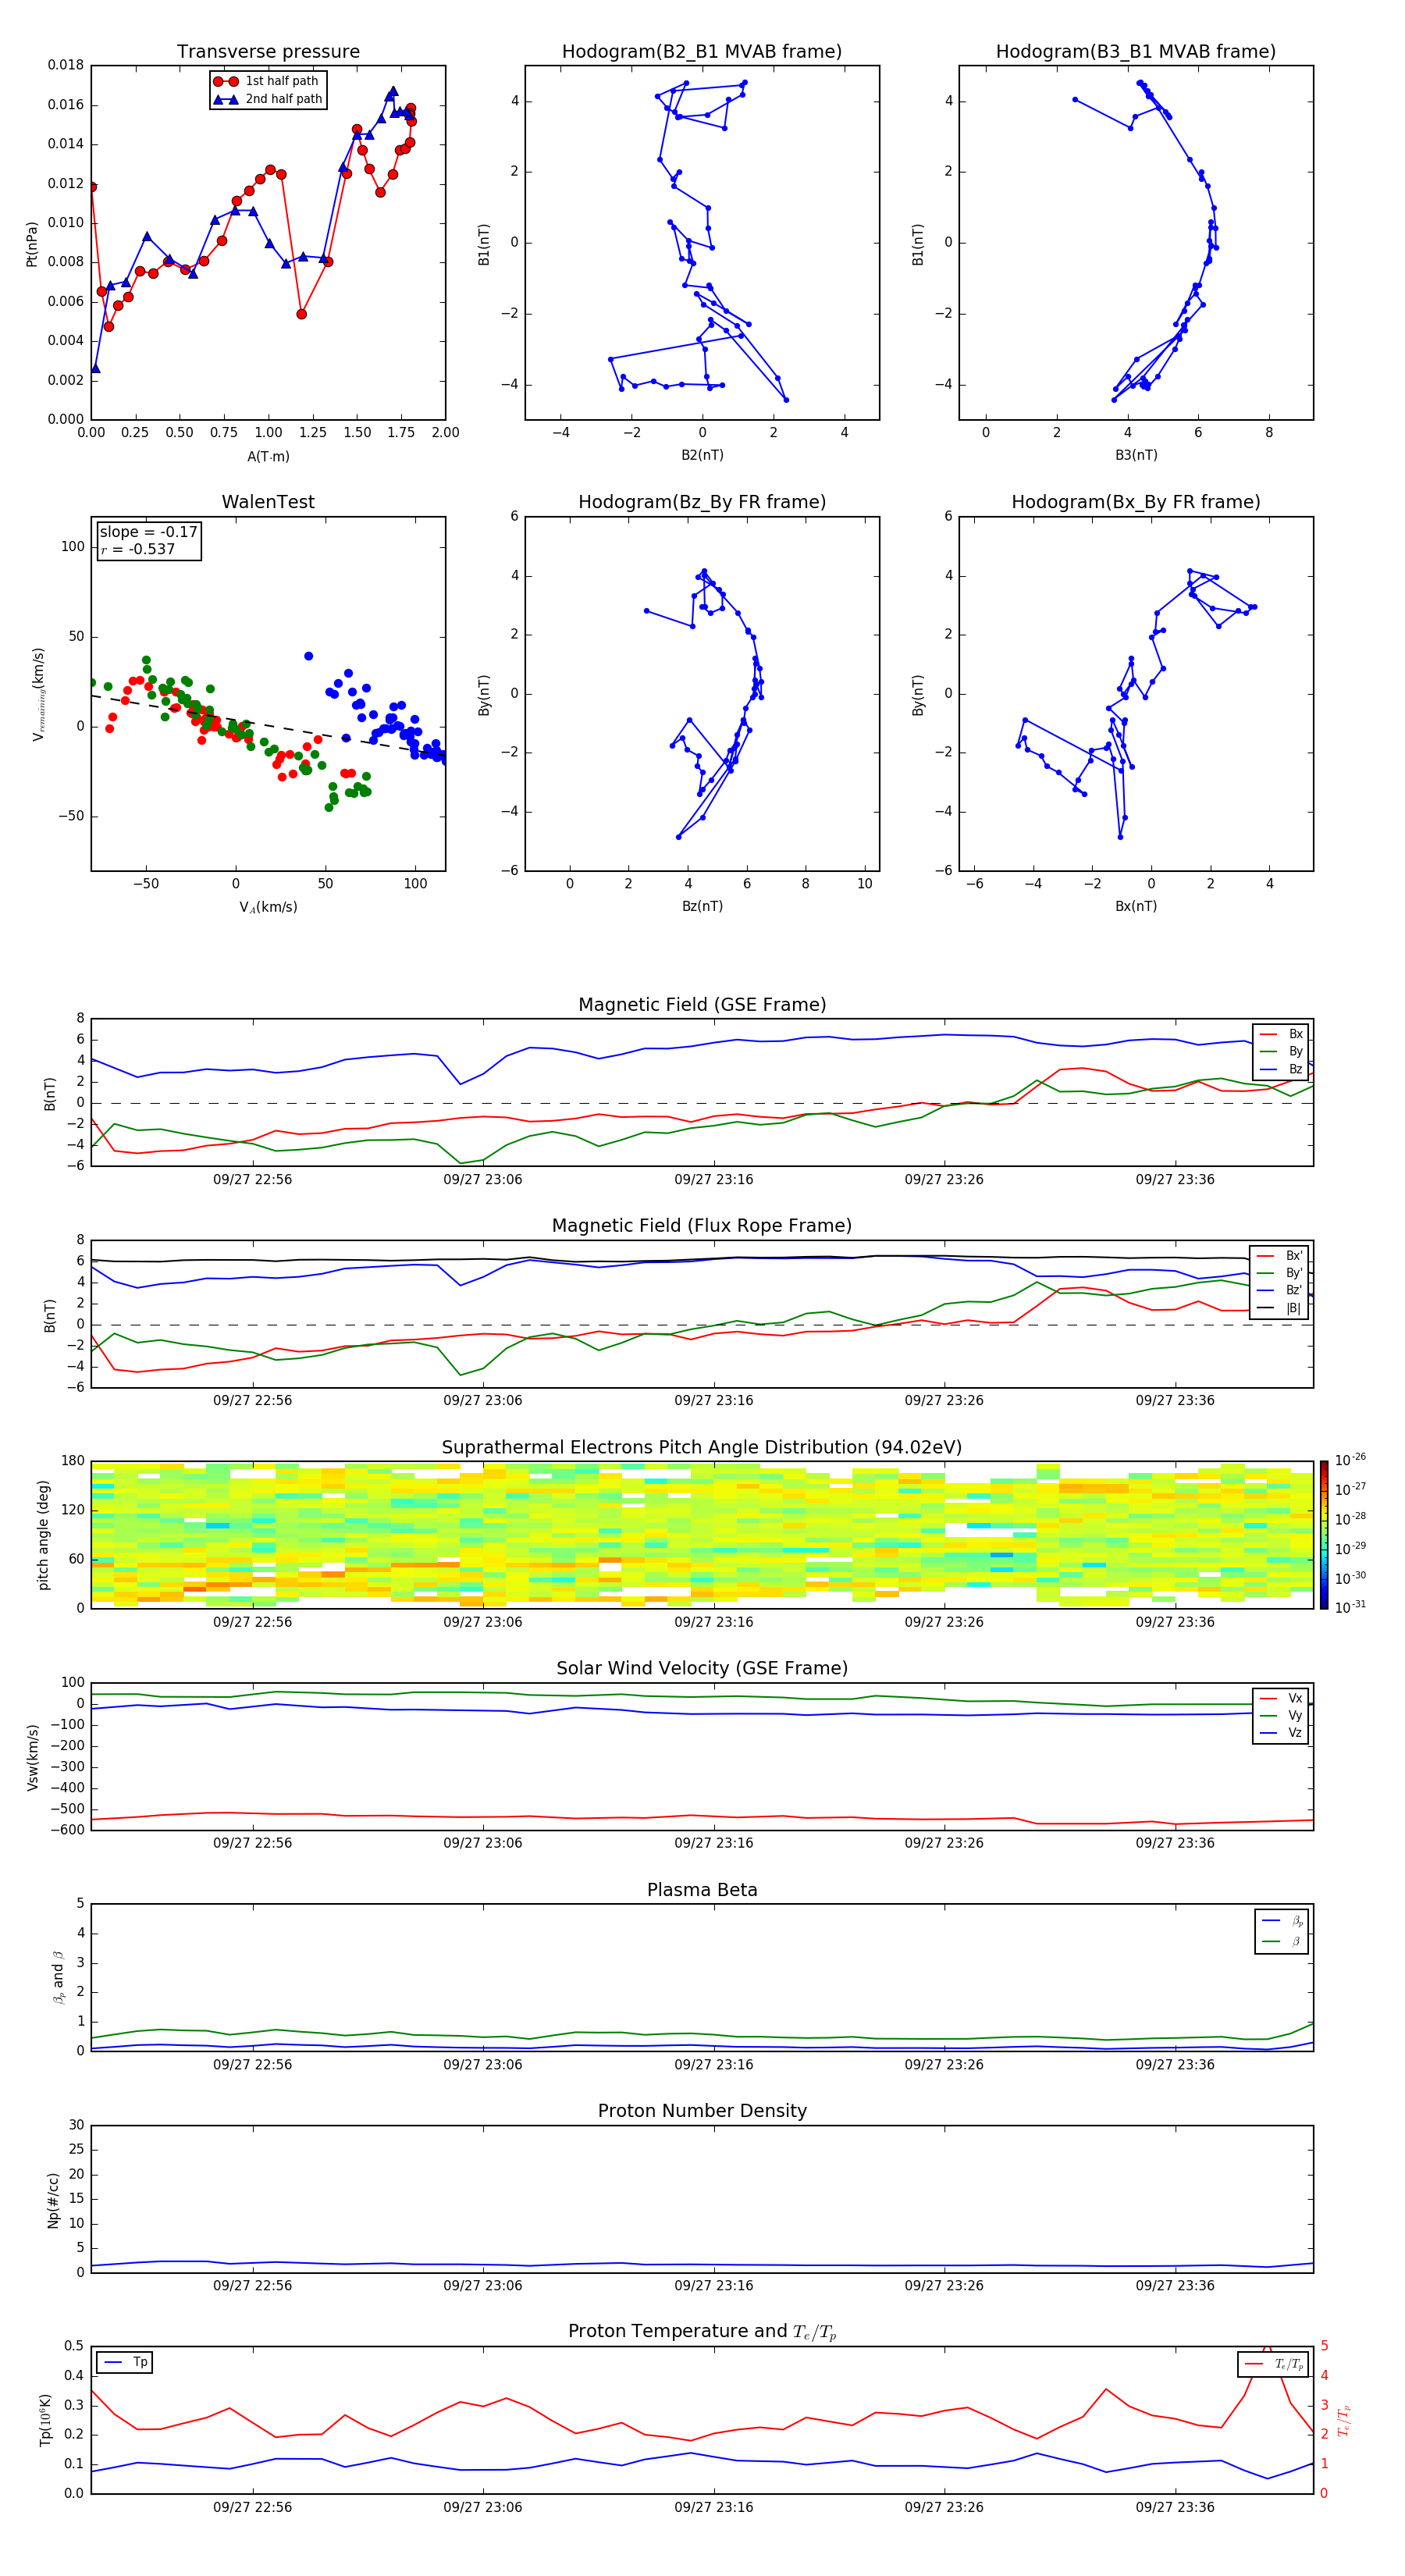Click the 'B3(nT)' x-axis label
1405x2576 pixels.
tap(1136, 455)
